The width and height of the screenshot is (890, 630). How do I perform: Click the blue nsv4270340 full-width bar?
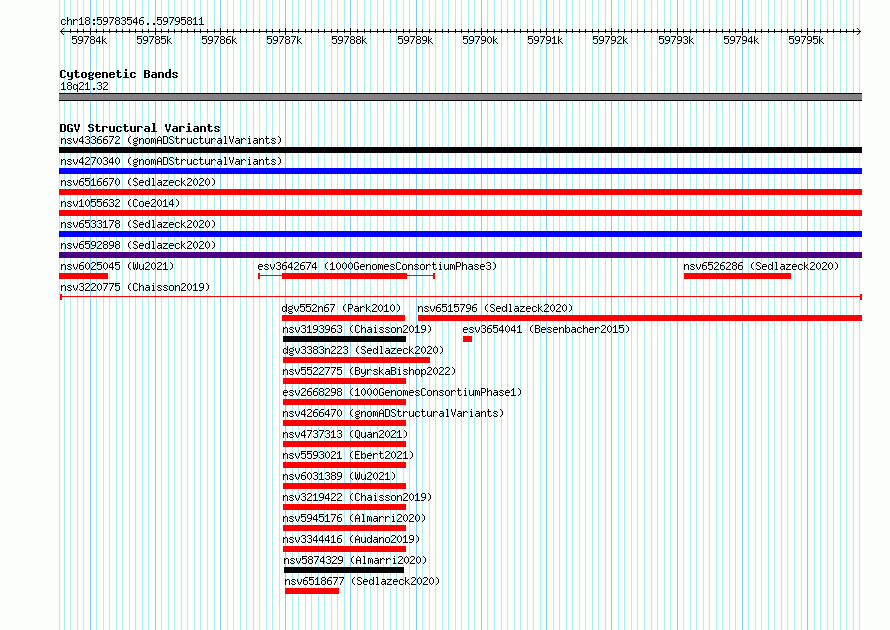460,171
